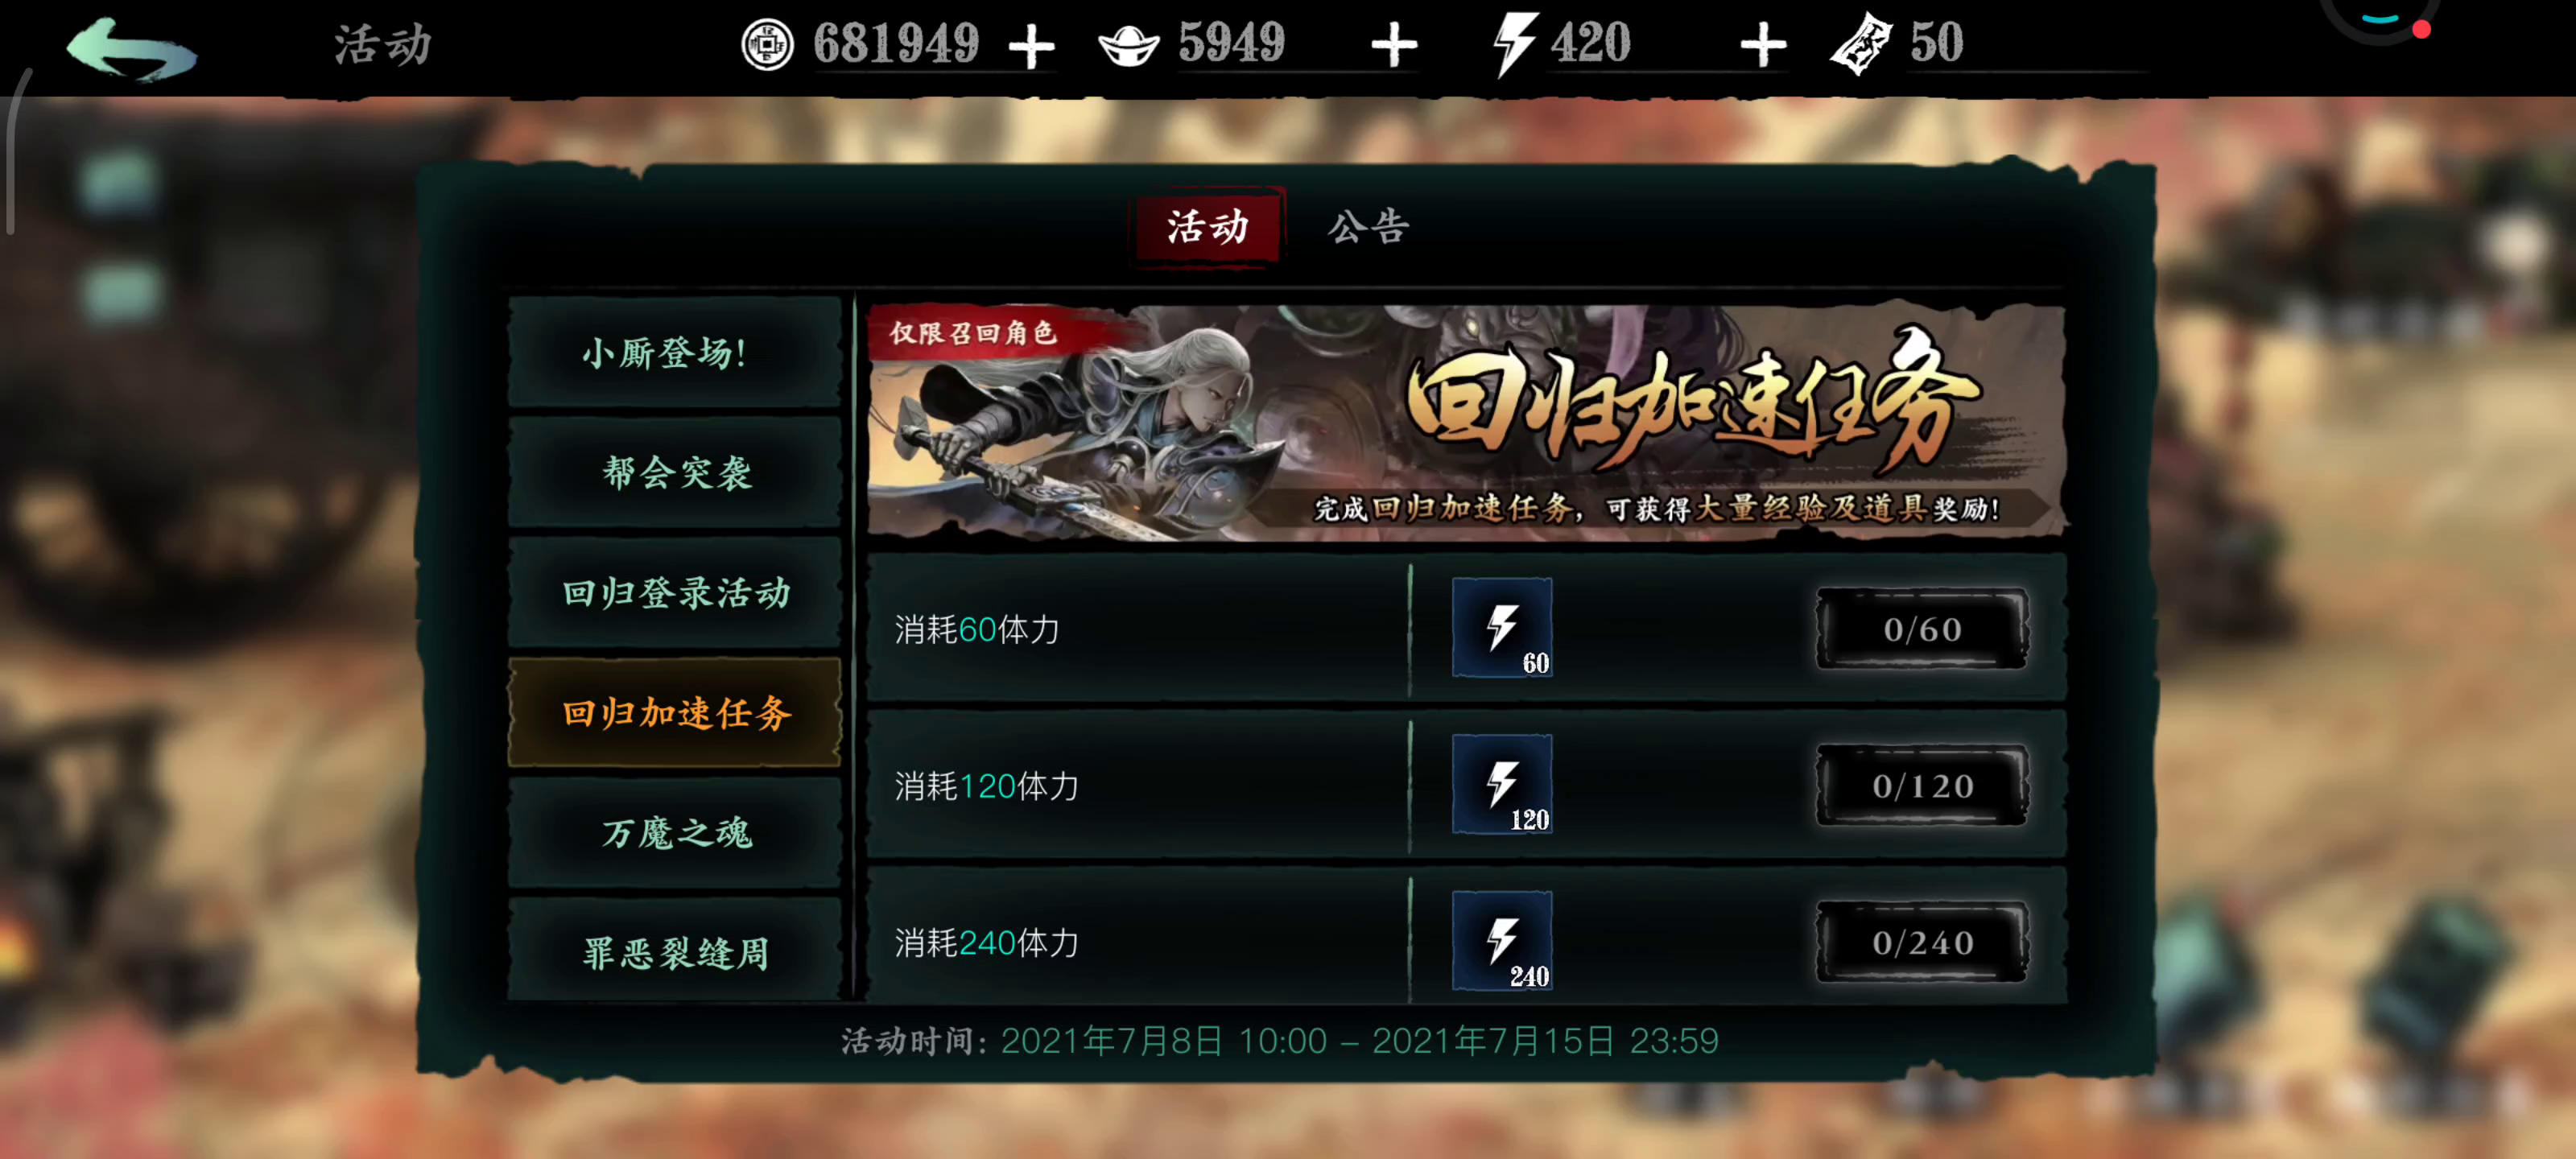Open the 小厮登场! event
Image resolution: width=2576 pixels, height=1159 pixels.
(675, 351)
